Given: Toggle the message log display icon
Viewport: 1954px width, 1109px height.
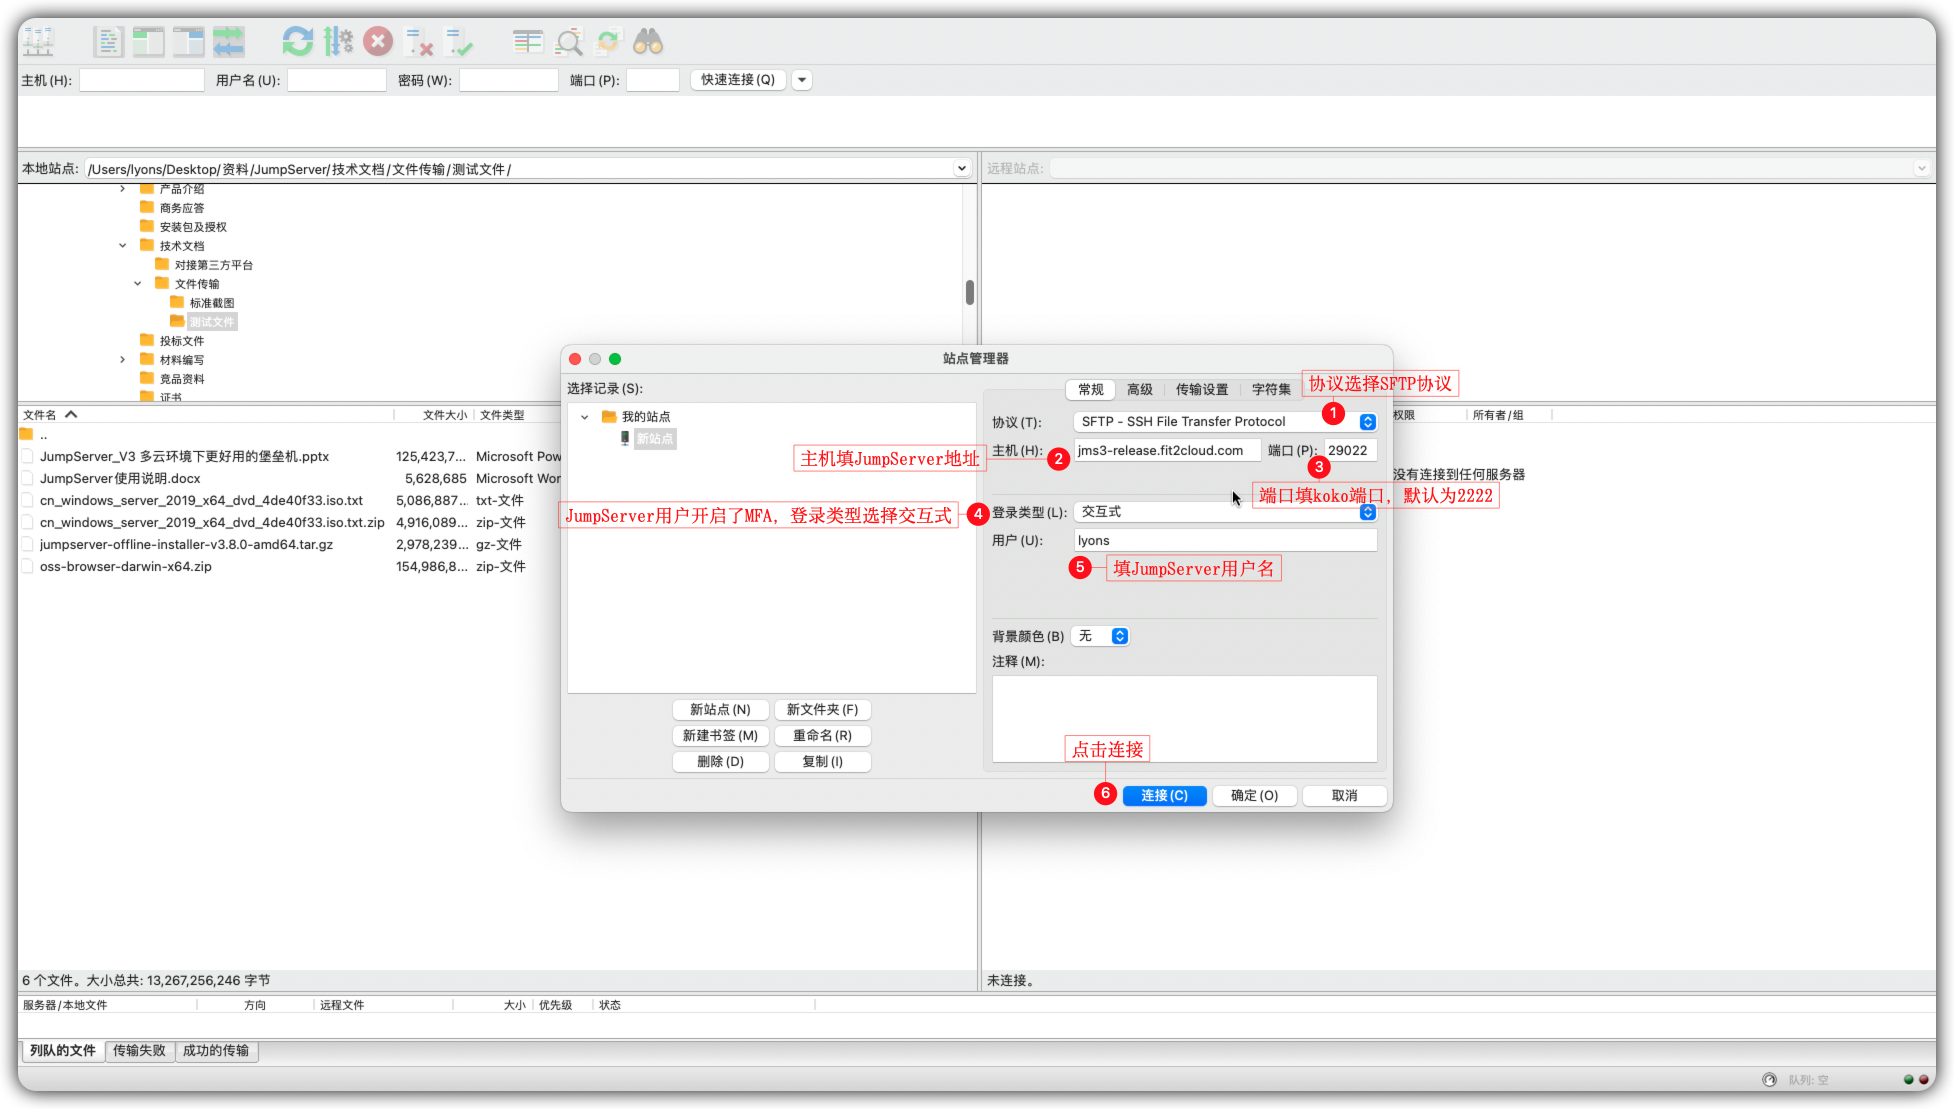Looking at the screenshot, I should point(107,42).
